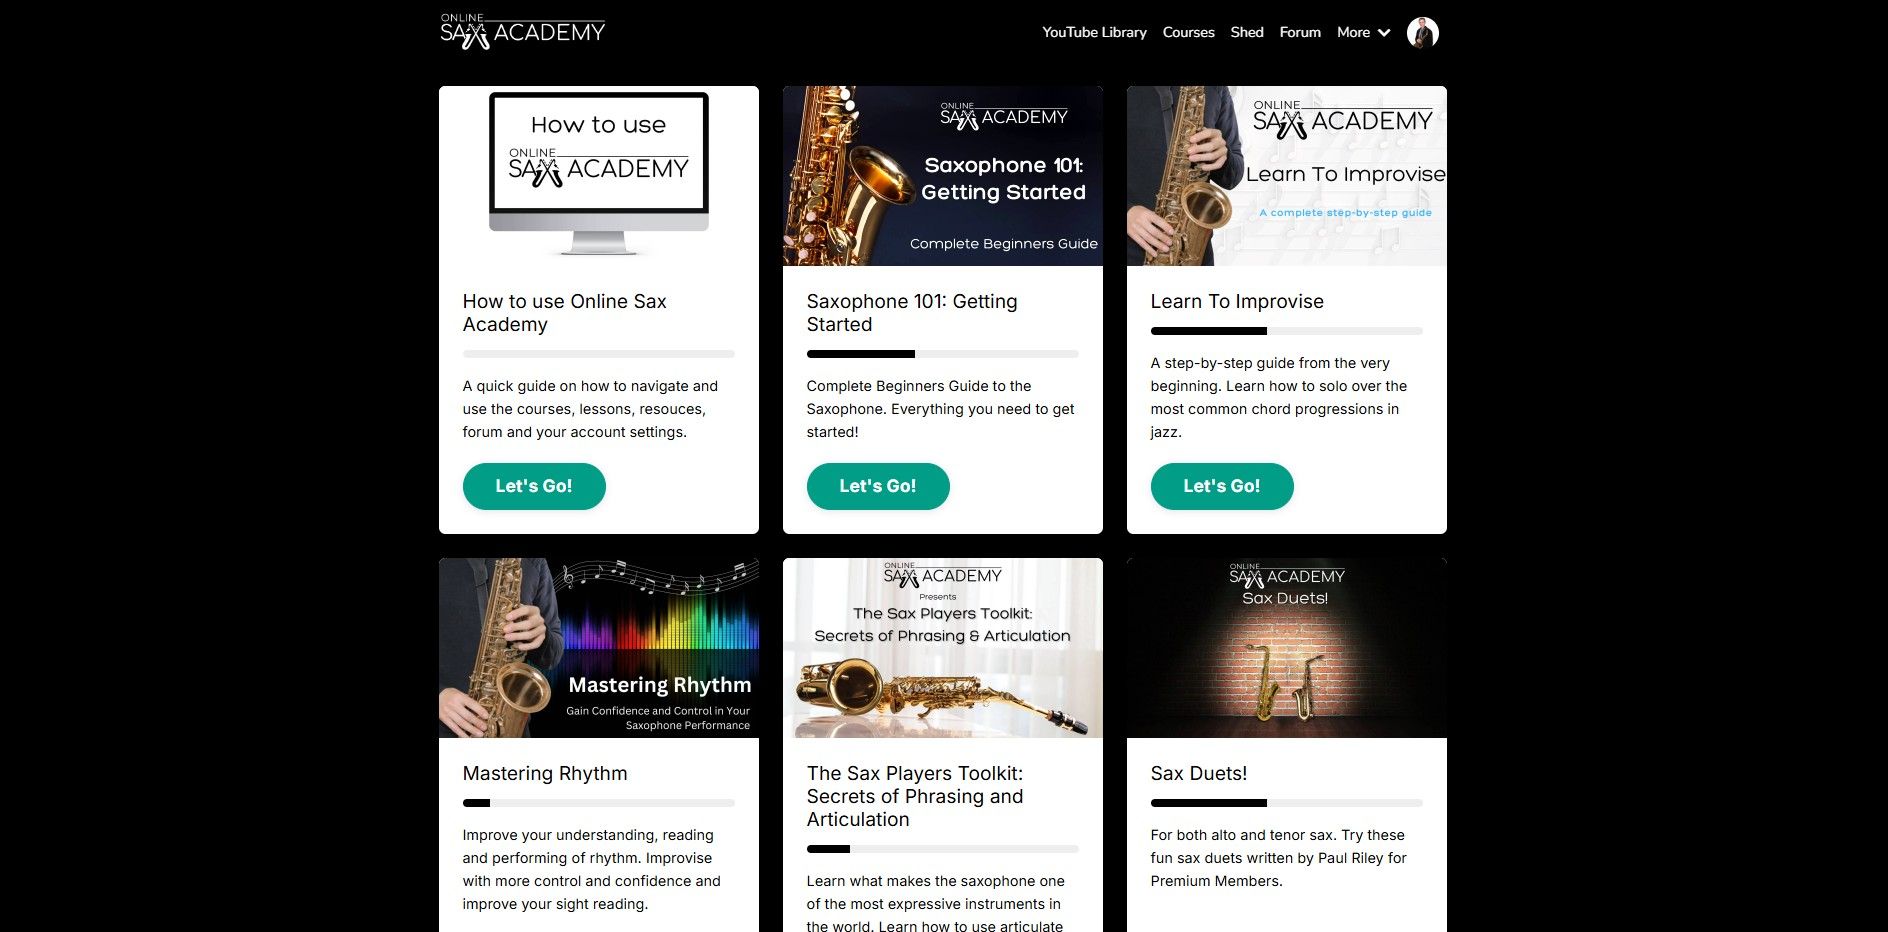Open the Secrets of Phrasing & Articulation image
The height and width of the screenshot is (932, 1888).
click(943, 648)
